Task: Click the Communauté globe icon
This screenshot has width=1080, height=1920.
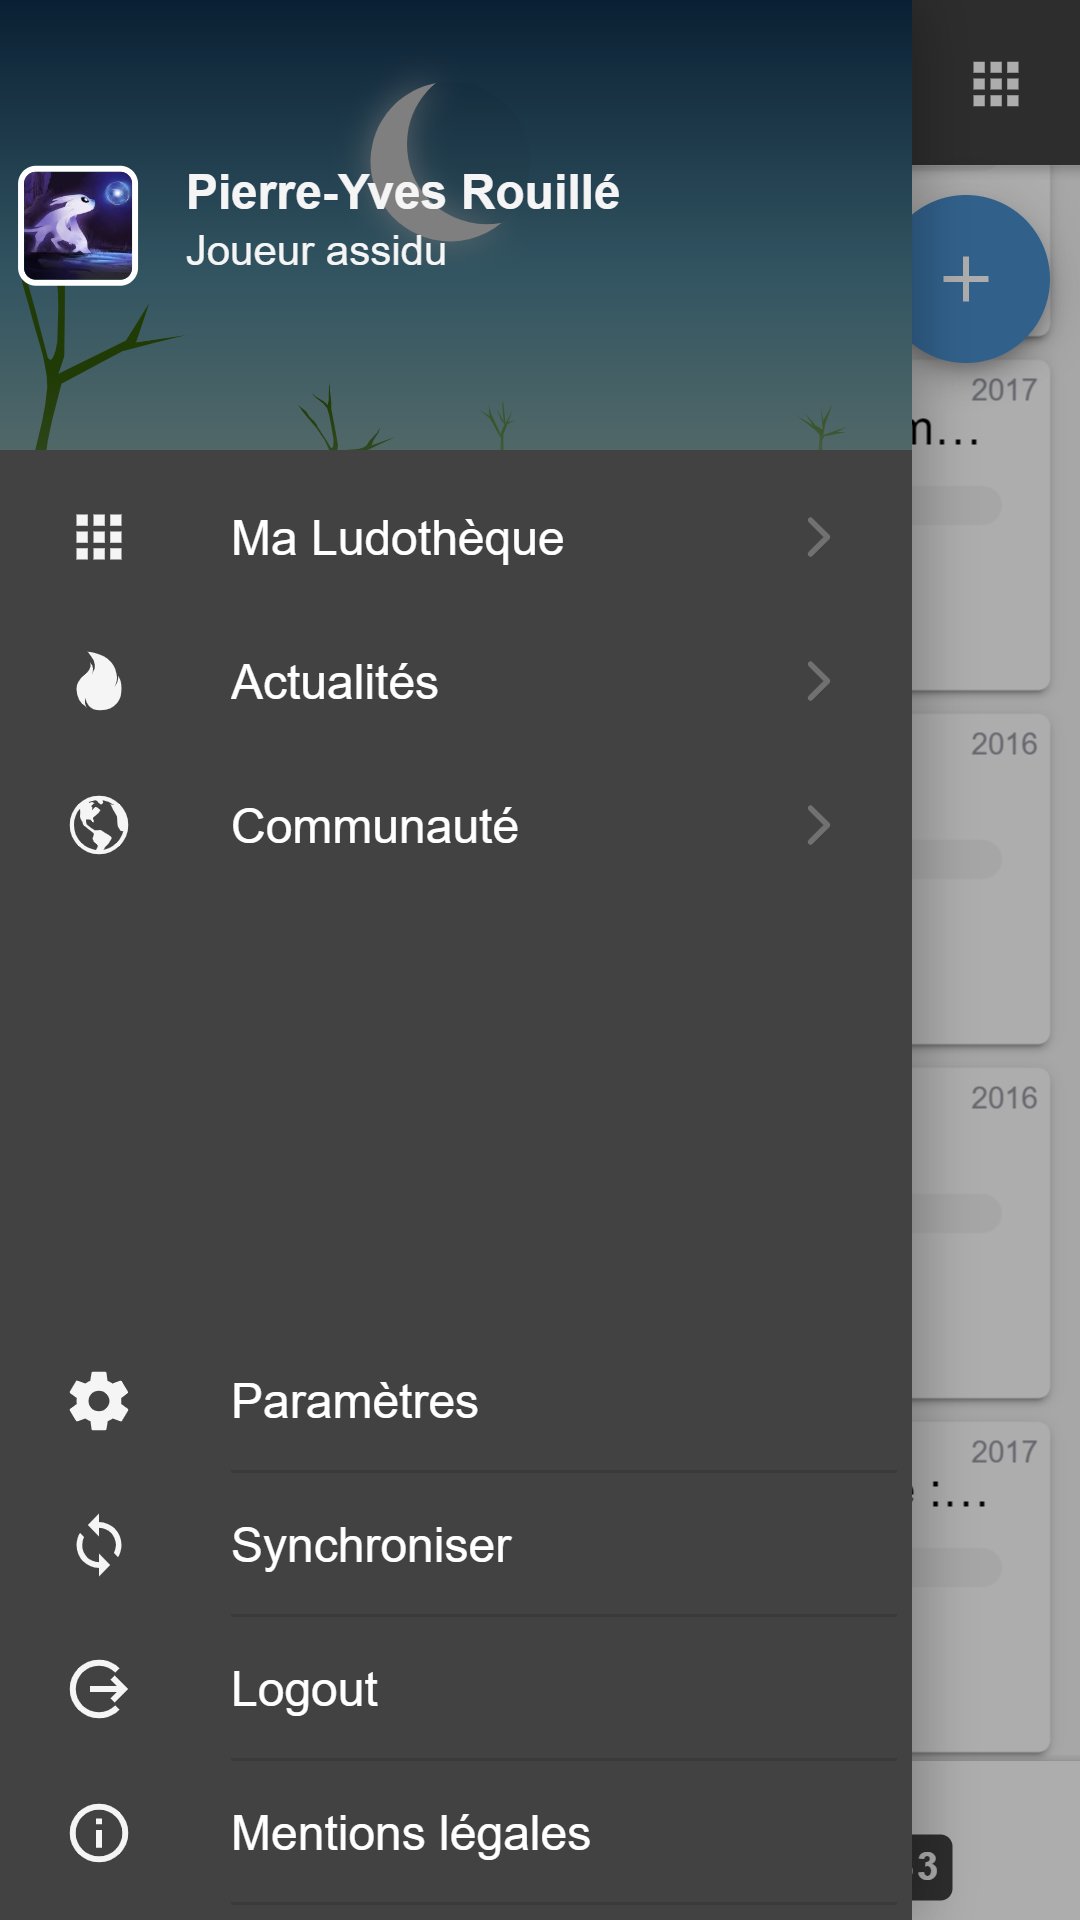Action: tap(99, 826)
